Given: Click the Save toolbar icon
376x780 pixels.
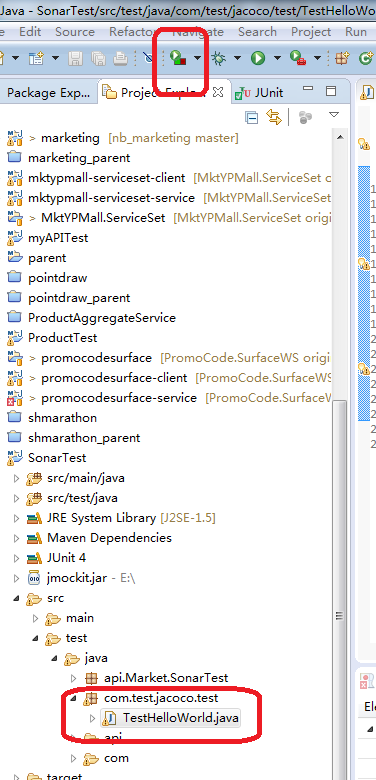Looking at the screenshot, I should click(x=76, y=59).
